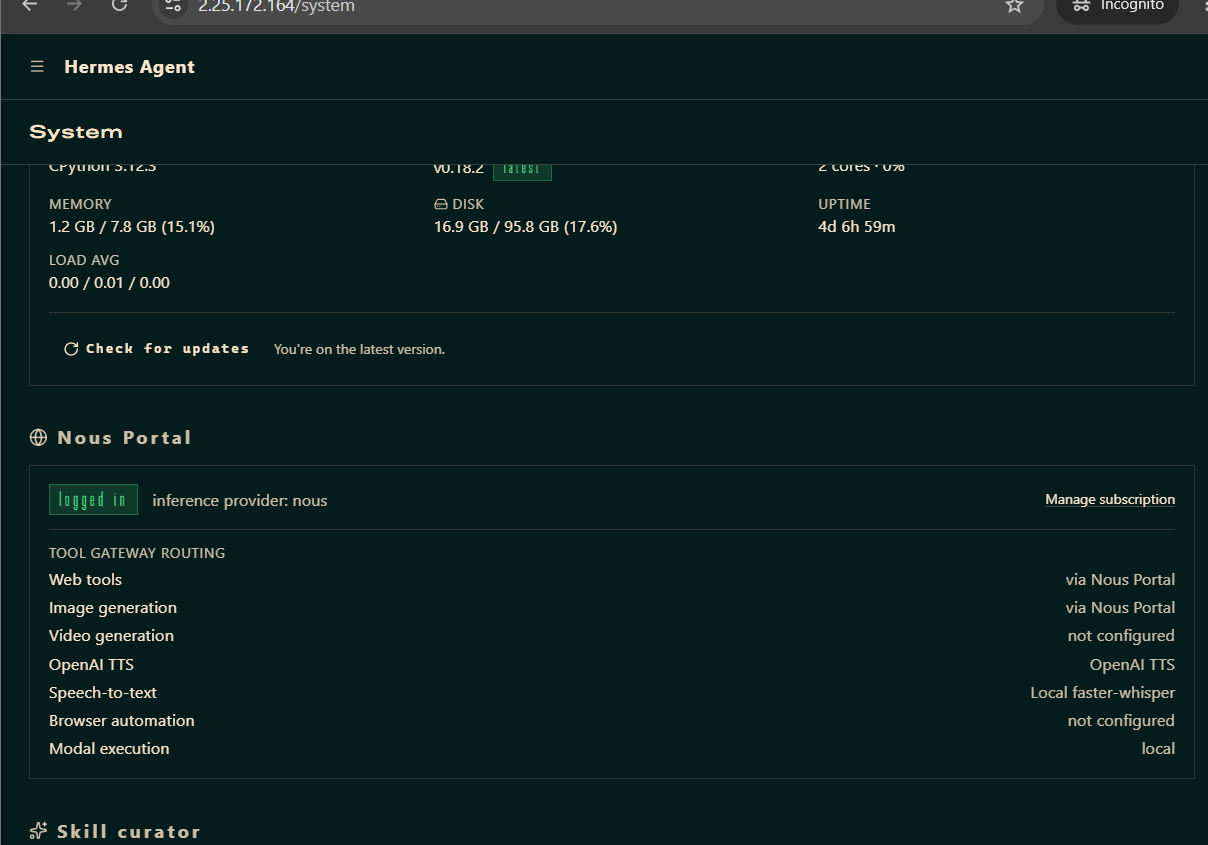Click the logged in status badge
Screen dimensions: 1208x845
click(x=93, y=500)
